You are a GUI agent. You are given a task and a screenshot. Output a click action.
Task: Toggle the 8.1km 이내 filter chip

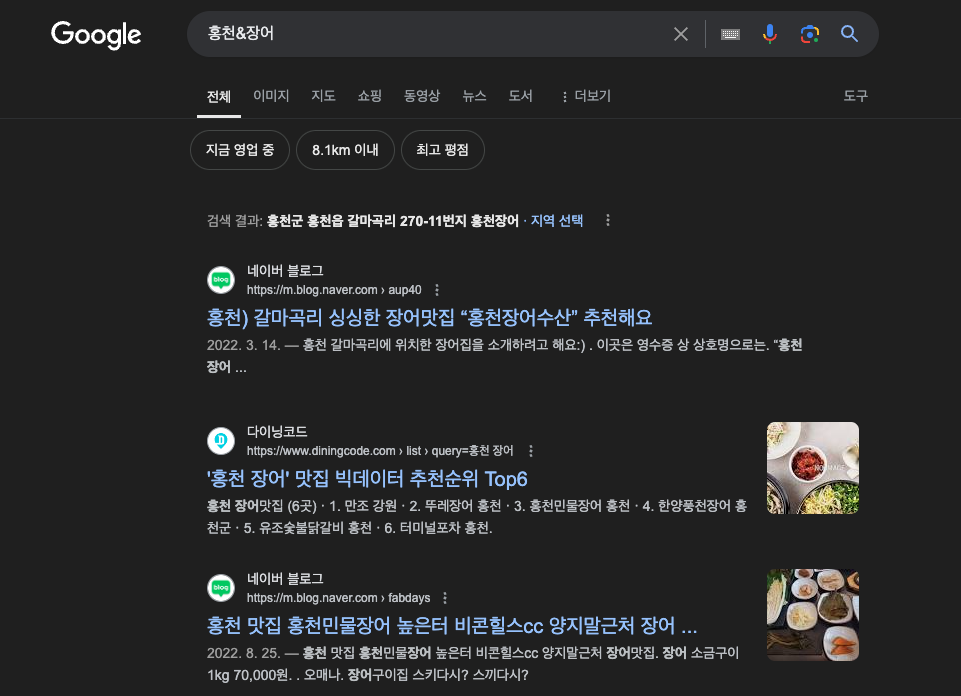click(x=345, y=150)
